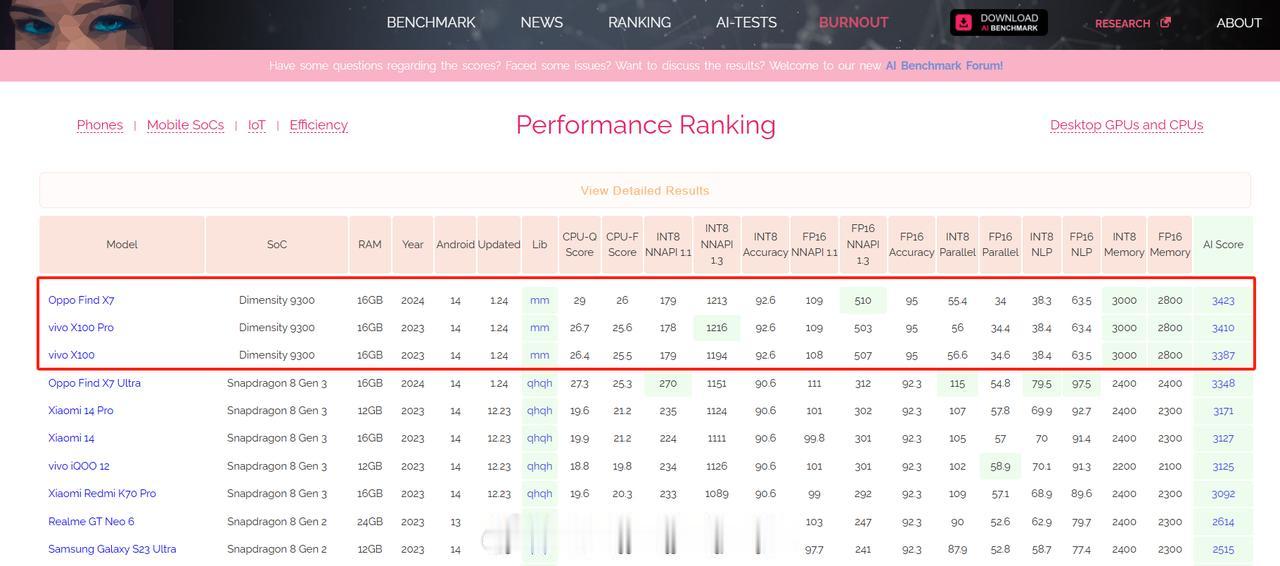1280x566 pixels.
Task: Open the Oppo Find X7 model link
Action: click(x=81, y=300)
